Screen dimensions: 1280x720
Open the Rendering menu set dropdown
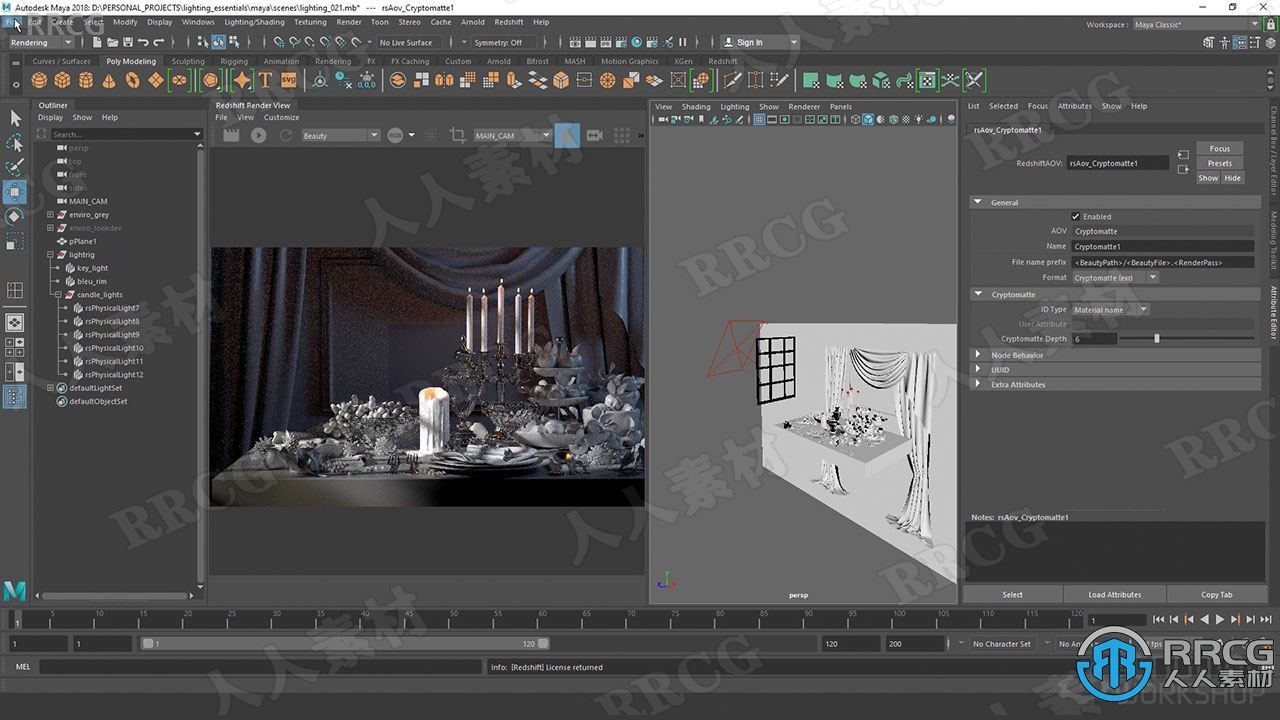41,42
